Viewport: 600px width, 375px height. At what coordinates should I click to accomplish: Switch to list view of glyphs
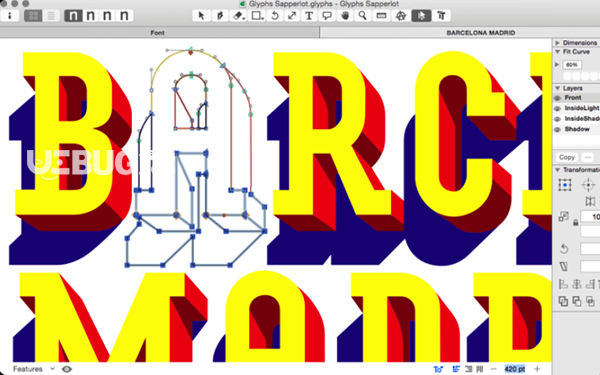click(51, 16)
